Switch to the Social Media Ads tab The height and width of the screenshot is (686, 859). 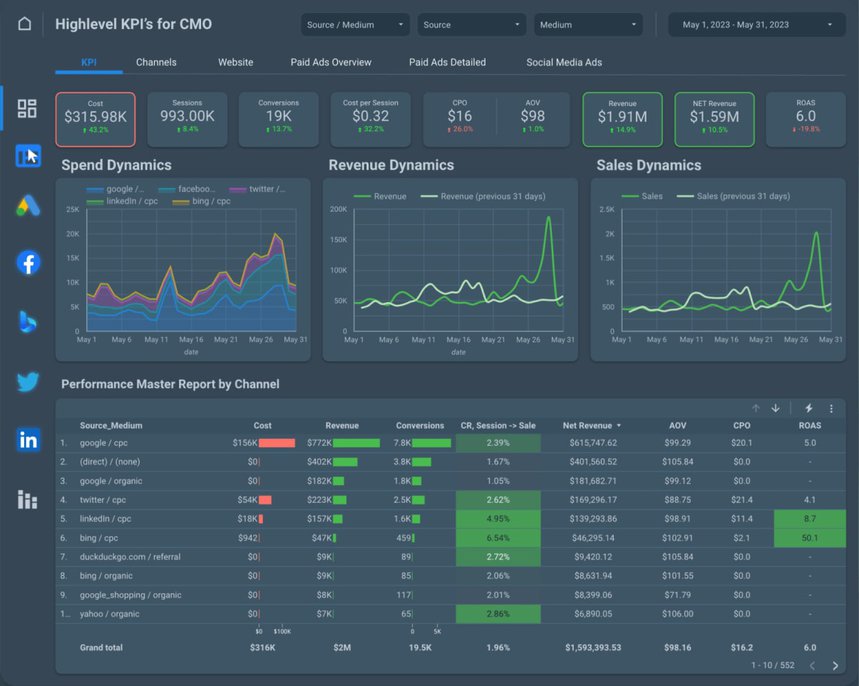tap(564, 62)
